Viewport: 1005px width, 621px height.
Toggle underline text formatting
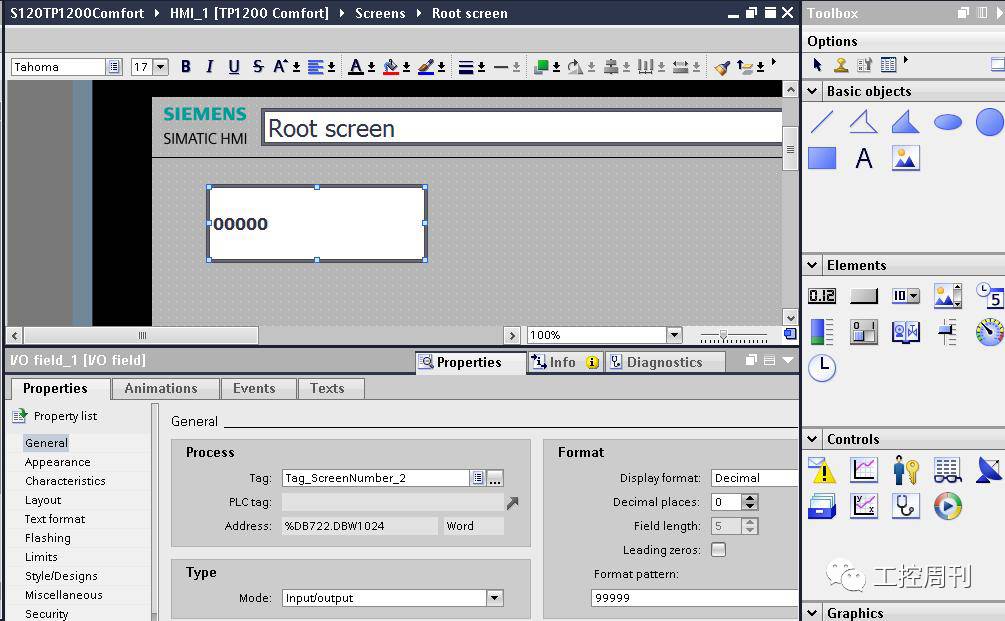[x=234, y=67]
